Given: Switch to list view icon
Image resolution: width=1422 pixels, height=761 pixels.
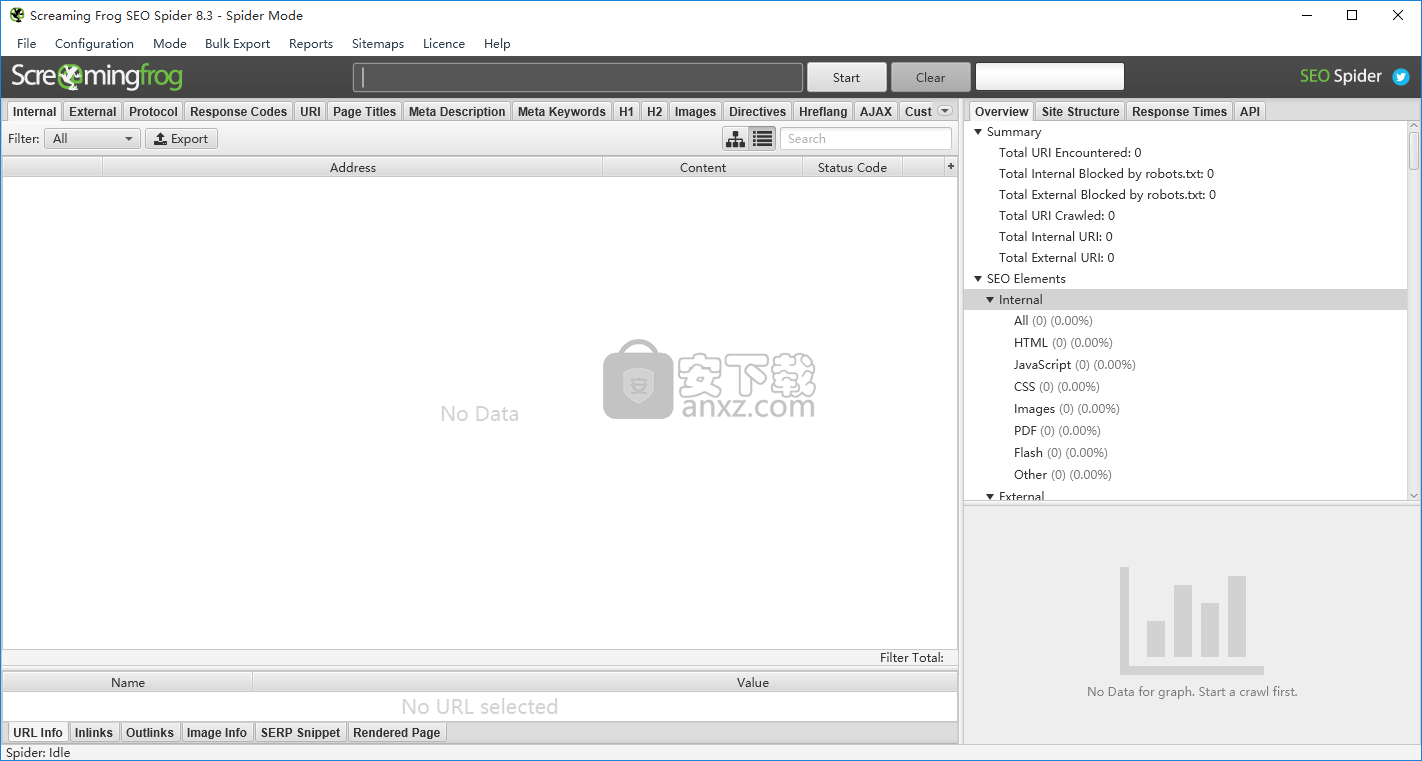Looking at the screenshot, I should [762, 139].
